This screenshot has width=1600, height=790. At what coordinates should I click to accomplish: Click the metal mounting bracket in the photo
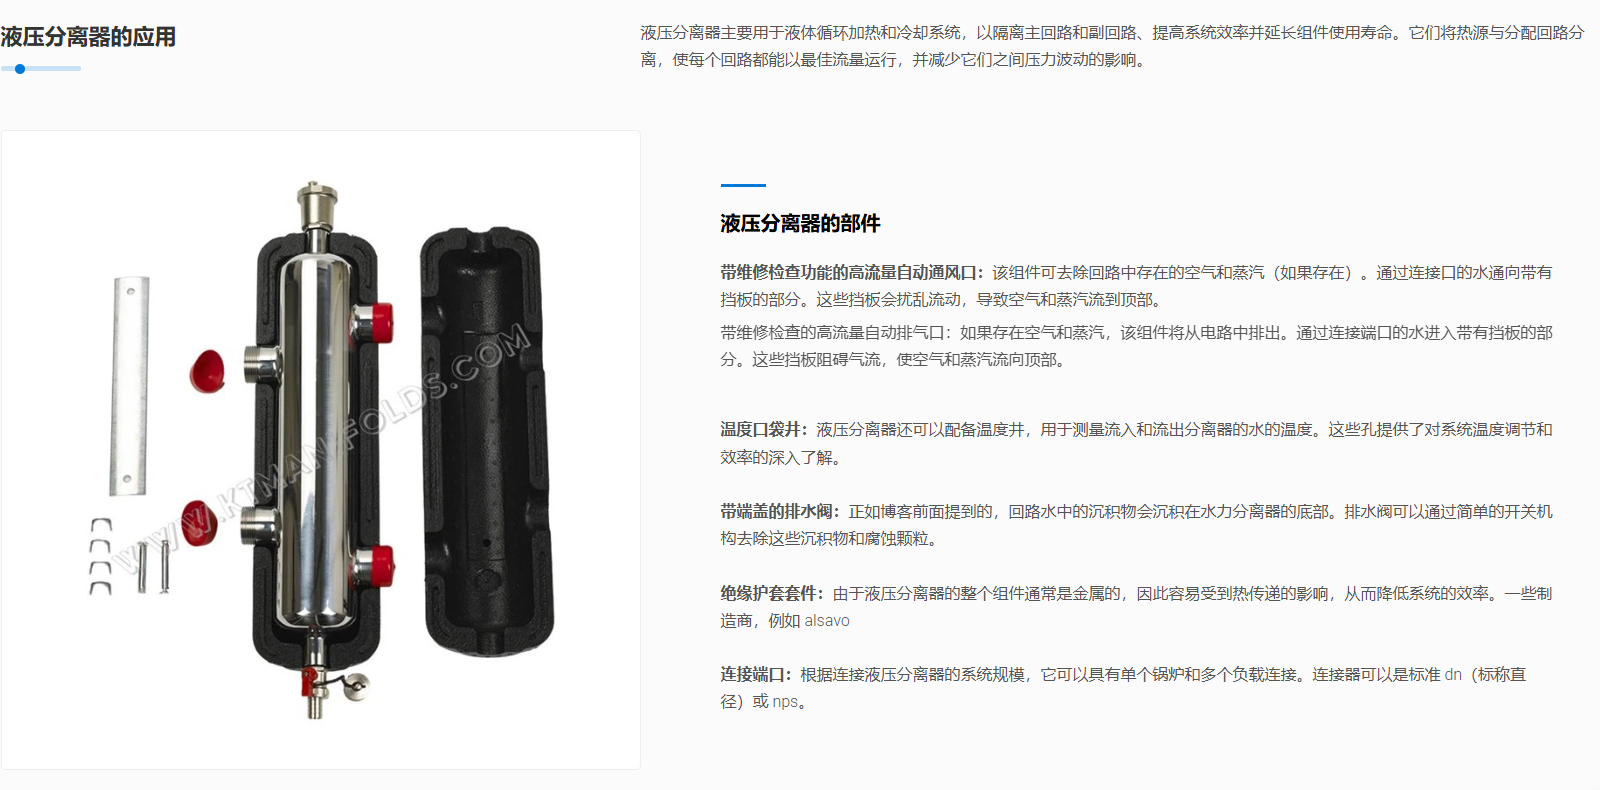click(130, 386)
